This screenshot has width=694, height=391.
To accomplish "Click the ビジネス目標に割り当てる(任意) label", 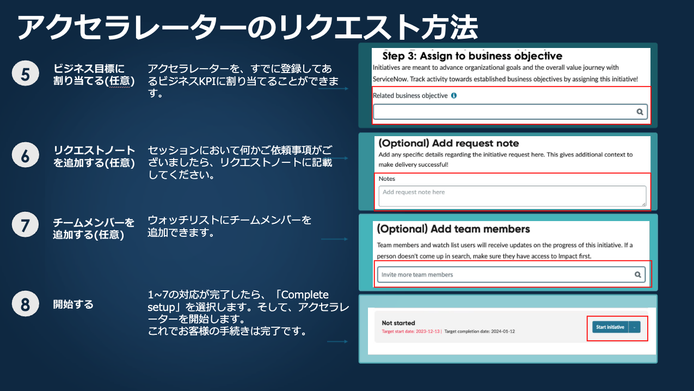I will pyautogui.click(x=94, y=74).
